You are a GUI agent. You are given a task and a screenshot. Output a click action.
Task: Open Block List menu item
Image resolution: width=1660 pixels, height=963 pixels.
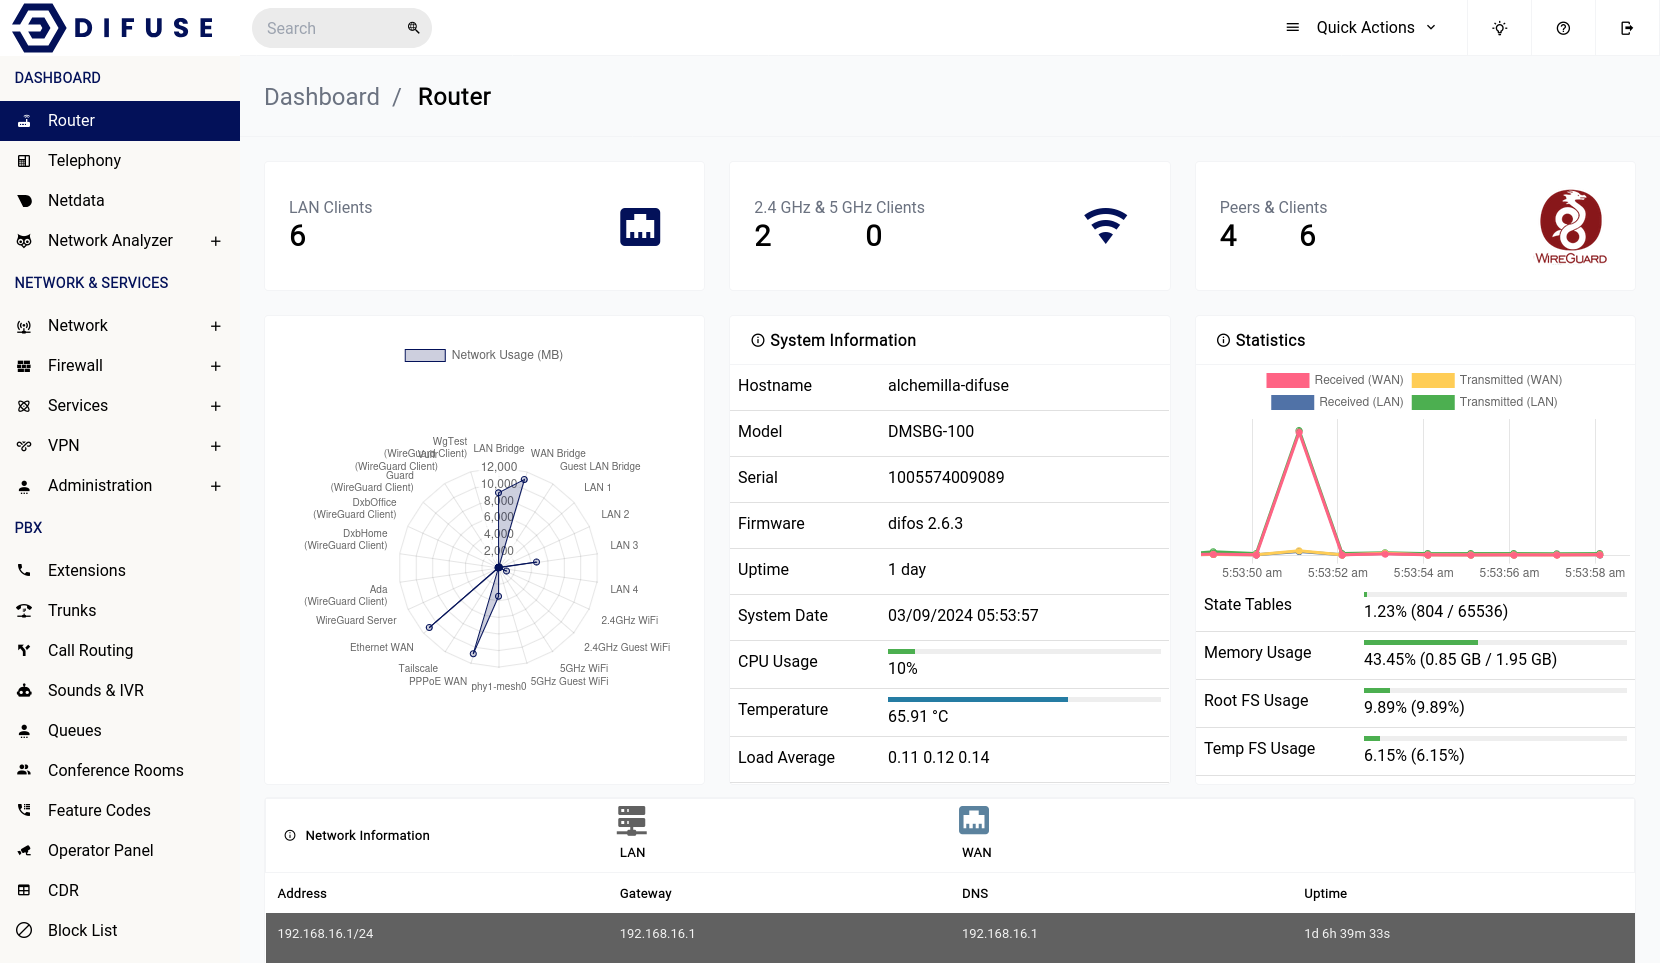[120, 931]
